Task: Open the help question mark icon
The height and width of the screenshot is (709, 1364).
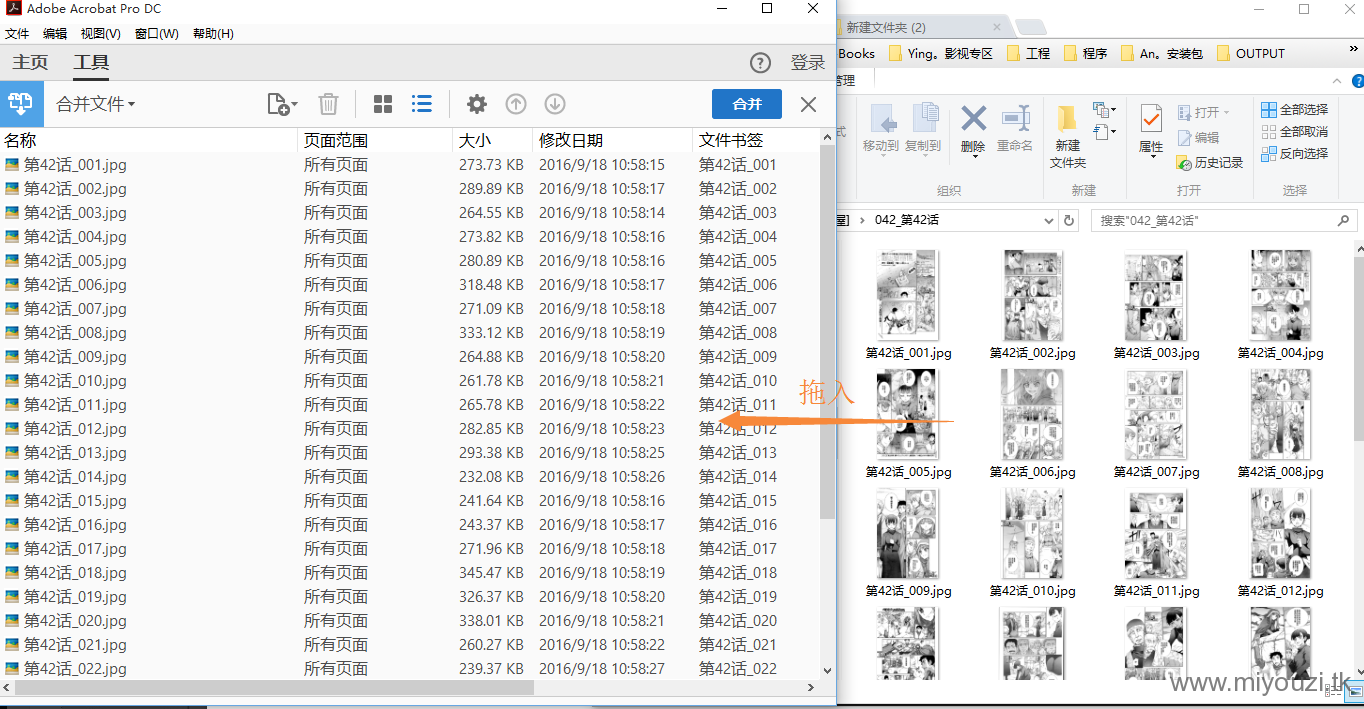Action: pyautogui.click(x=761, y=62)
